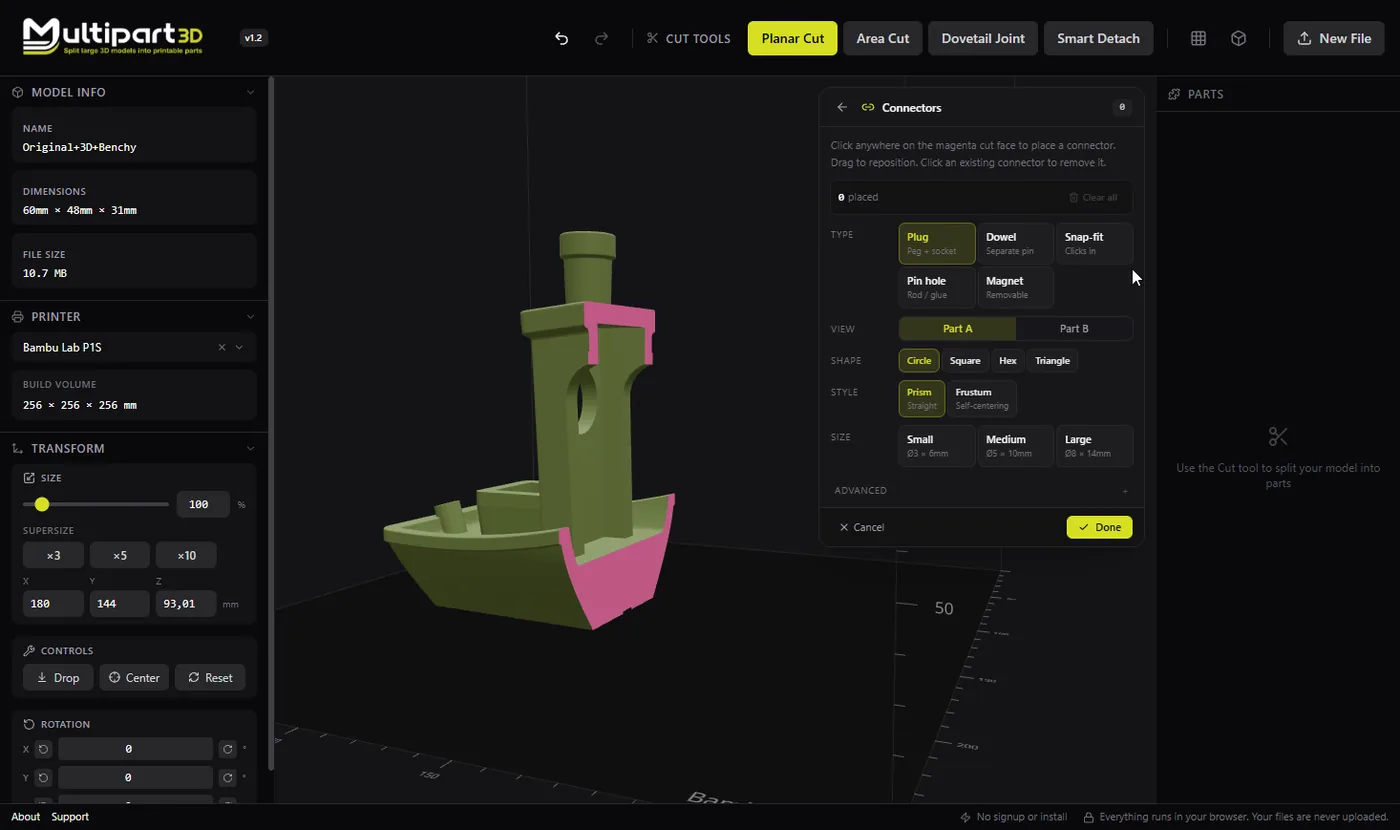Reset the model transform
The width and height of the screenshot is (1400, 830).
tap(210, 677)
